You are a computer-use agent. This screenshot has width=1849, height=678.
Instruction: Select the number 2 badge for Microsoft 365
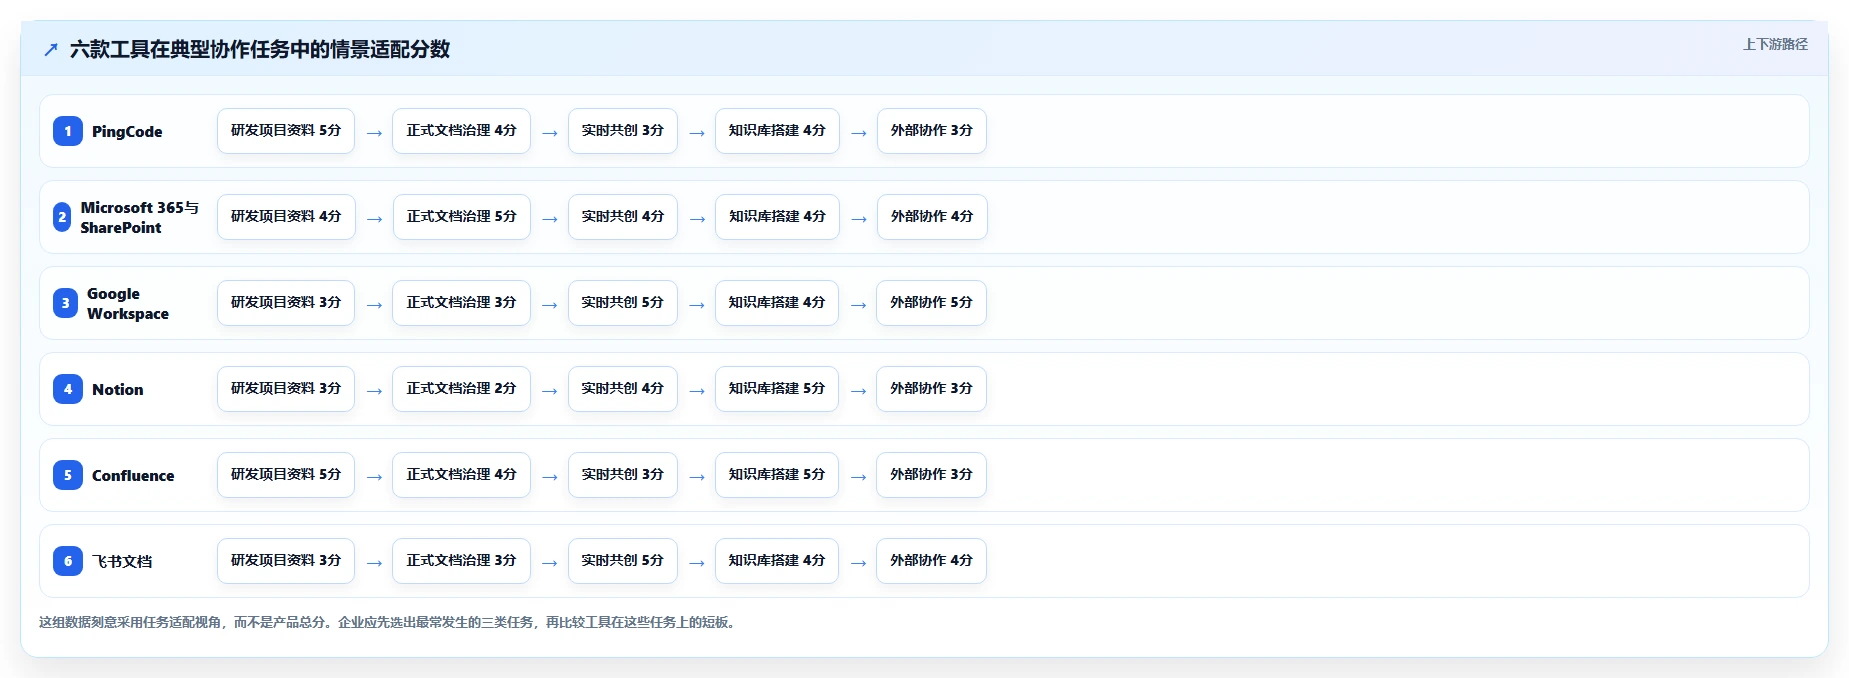point(62,217)
